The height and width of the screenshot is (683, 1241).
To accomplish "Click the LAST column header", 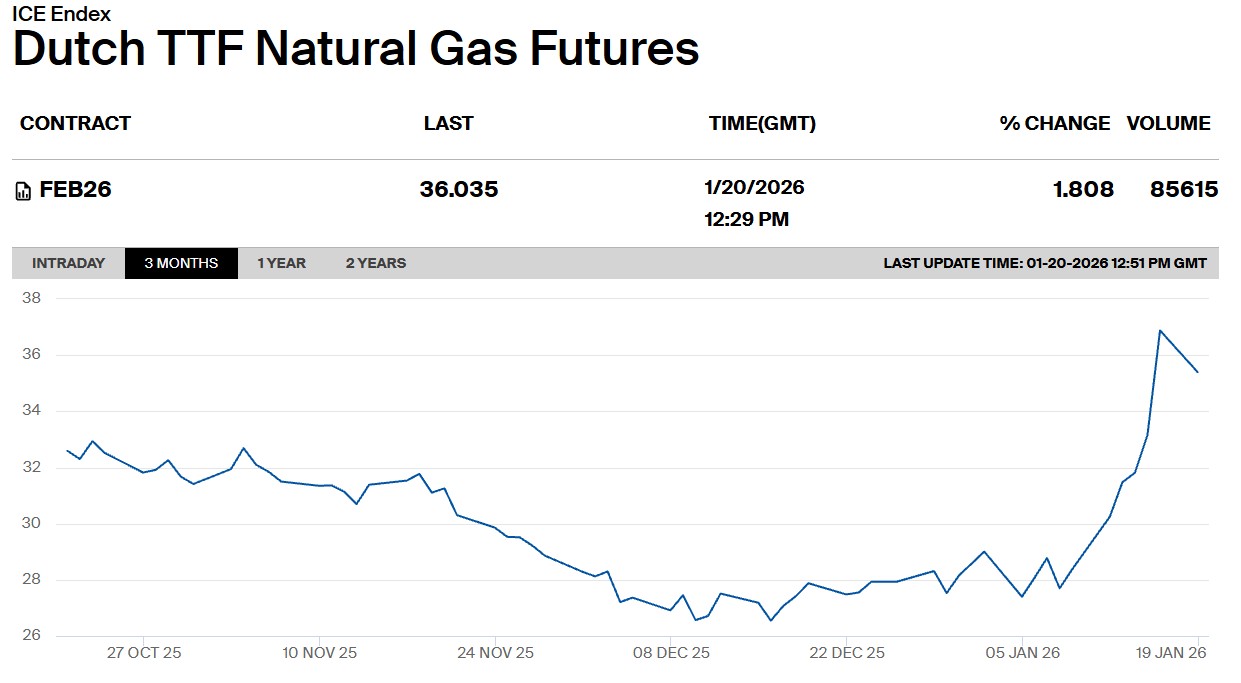I will pos(448,123).
